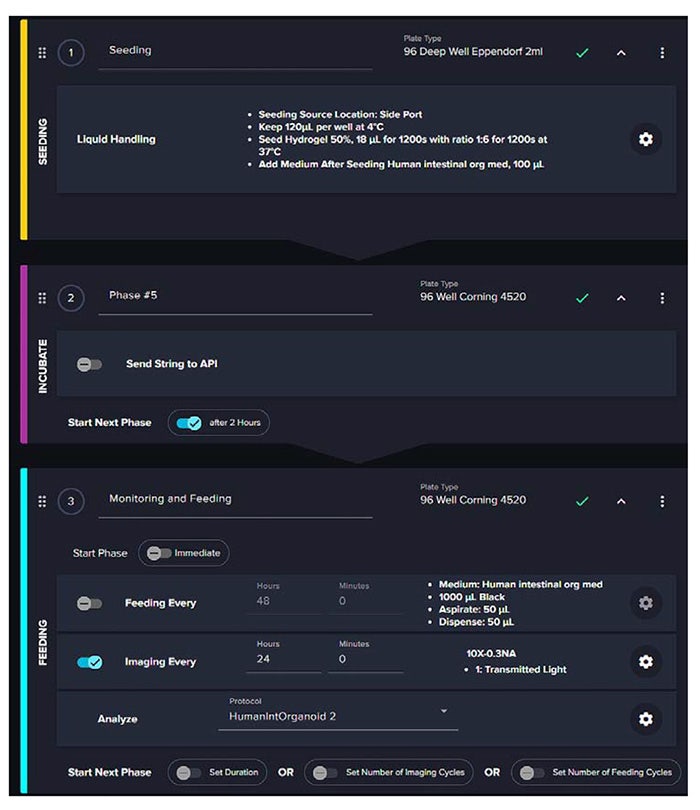Open the Feeding Every settings gear

pyautogui.click(x=646, y=603)
